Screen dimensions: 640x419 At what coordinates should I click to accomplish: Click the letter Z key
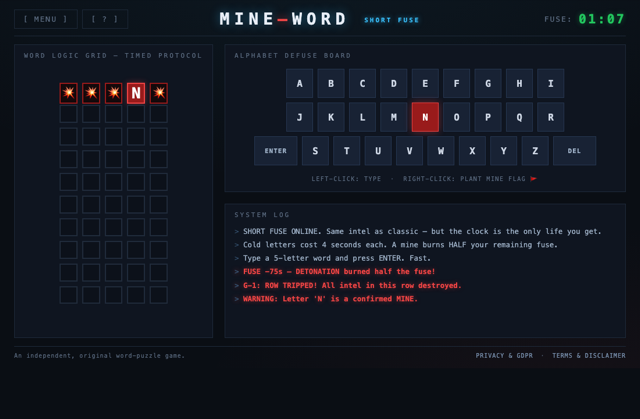(535, 151)
